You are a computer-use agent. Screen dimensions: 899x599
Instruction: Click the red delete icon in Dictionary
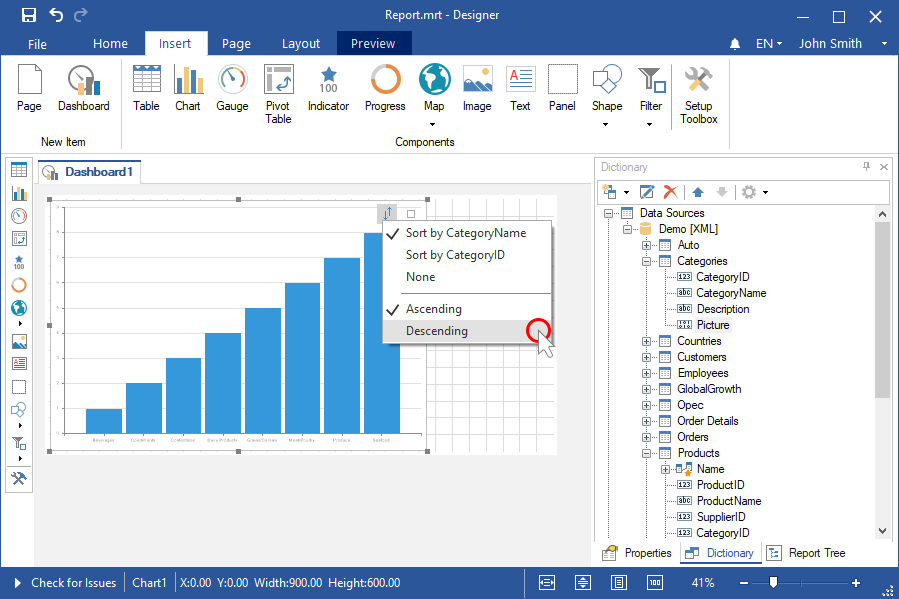[671, 191]
